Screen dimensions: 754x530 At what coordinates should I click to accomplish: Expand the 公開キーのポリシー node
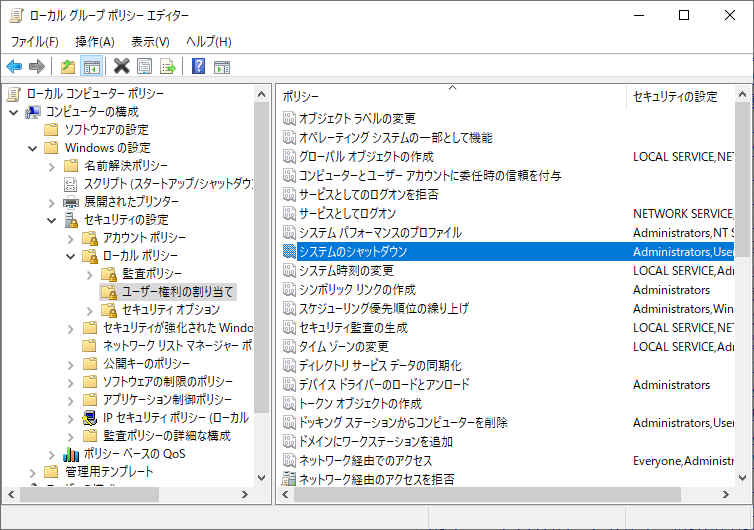pyautogui.click(x=71, y=365)
